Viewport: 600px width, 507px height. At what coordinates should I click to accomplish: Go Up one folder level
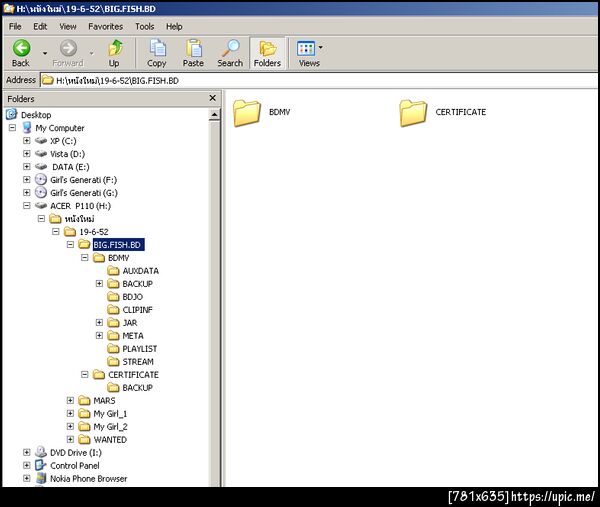[x=114, y=53]
